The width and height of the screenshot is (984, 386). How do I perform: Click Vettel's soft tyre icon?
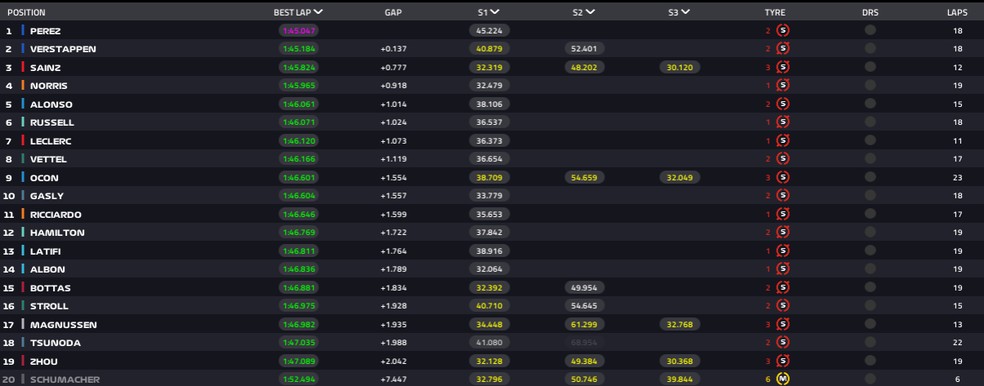pos(783,159)
